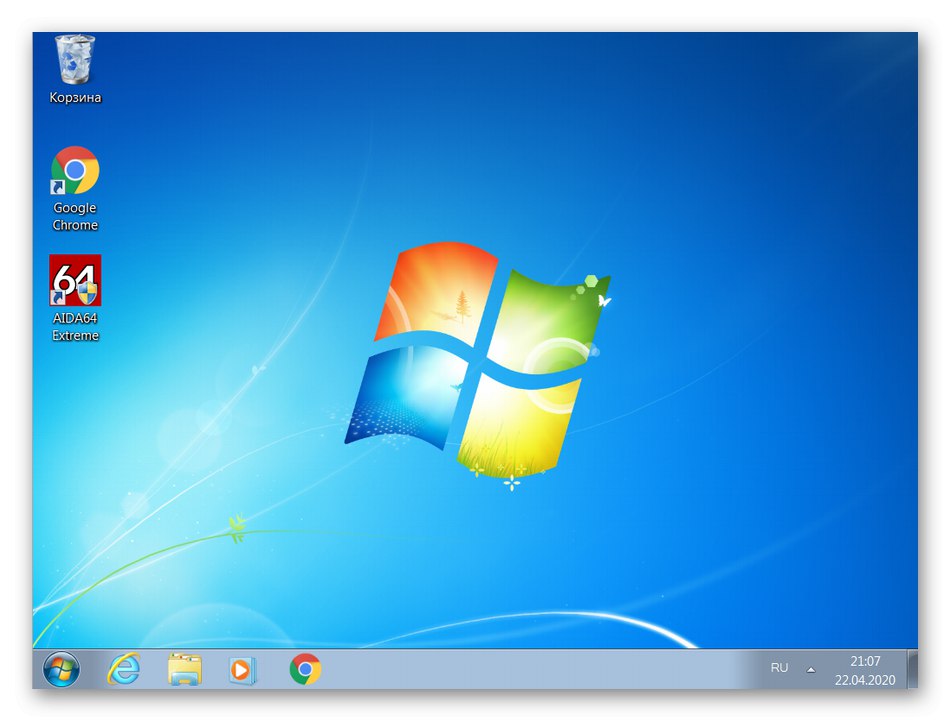Screen dimensions: 950x721
Task: Open the clock showing 21:07
Action: 865,660
